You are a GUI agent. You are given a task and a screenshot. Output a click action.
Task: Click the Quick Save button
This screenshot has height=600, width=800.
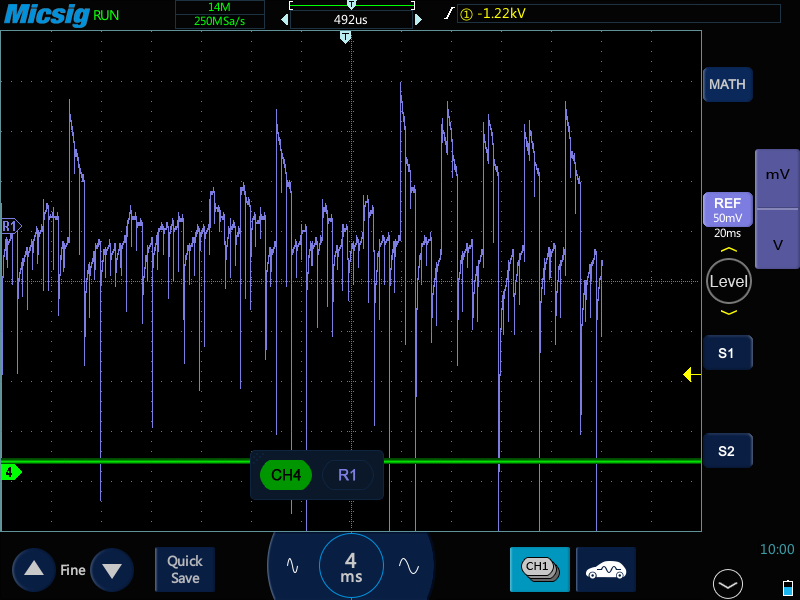point(184,569)
